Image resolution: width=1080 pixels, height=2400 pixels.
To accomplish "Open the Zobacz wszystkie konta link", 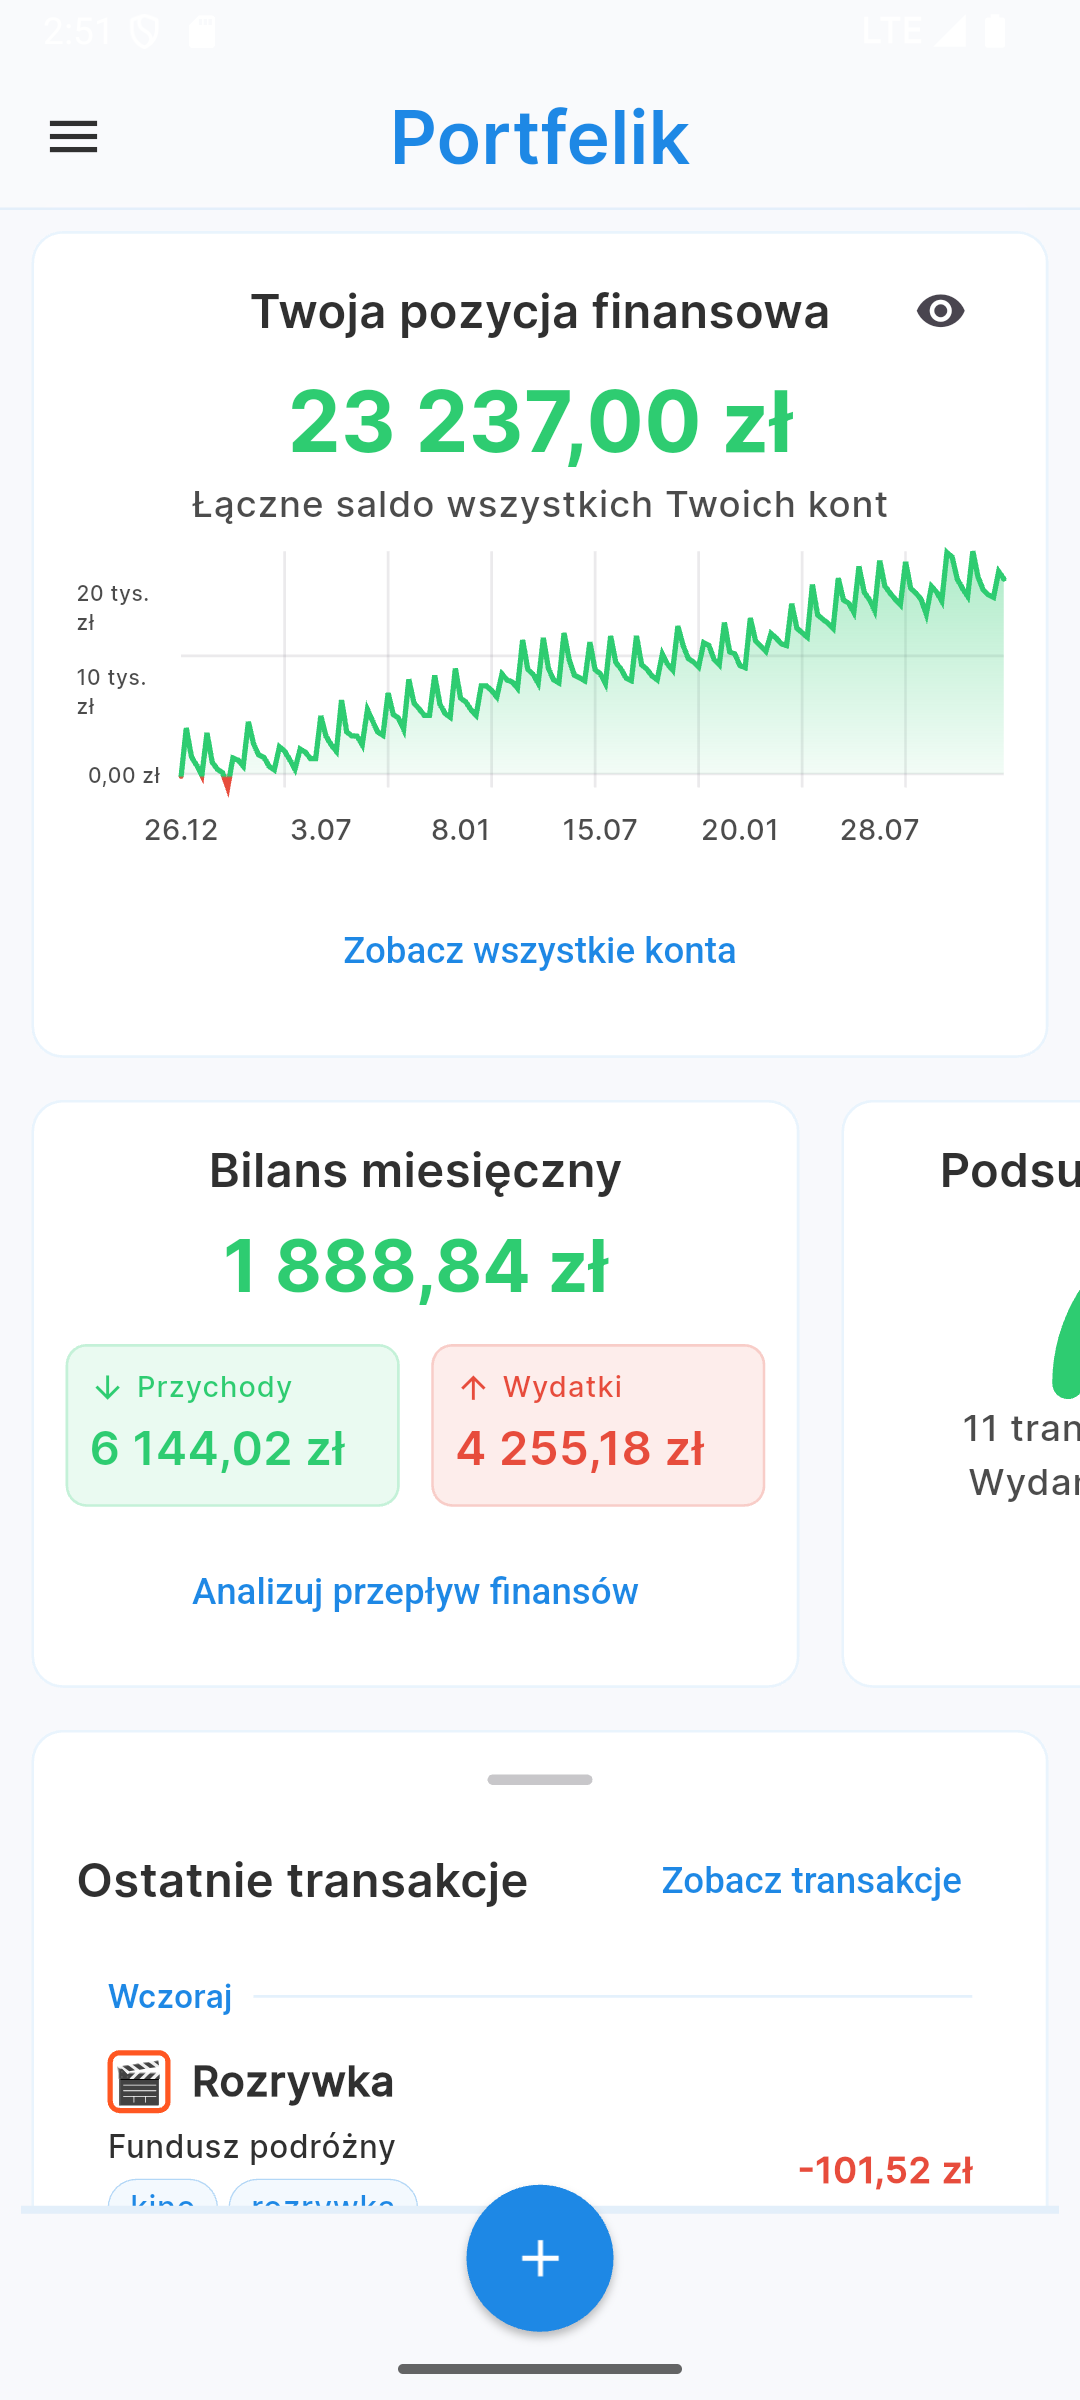I will 540,950.
